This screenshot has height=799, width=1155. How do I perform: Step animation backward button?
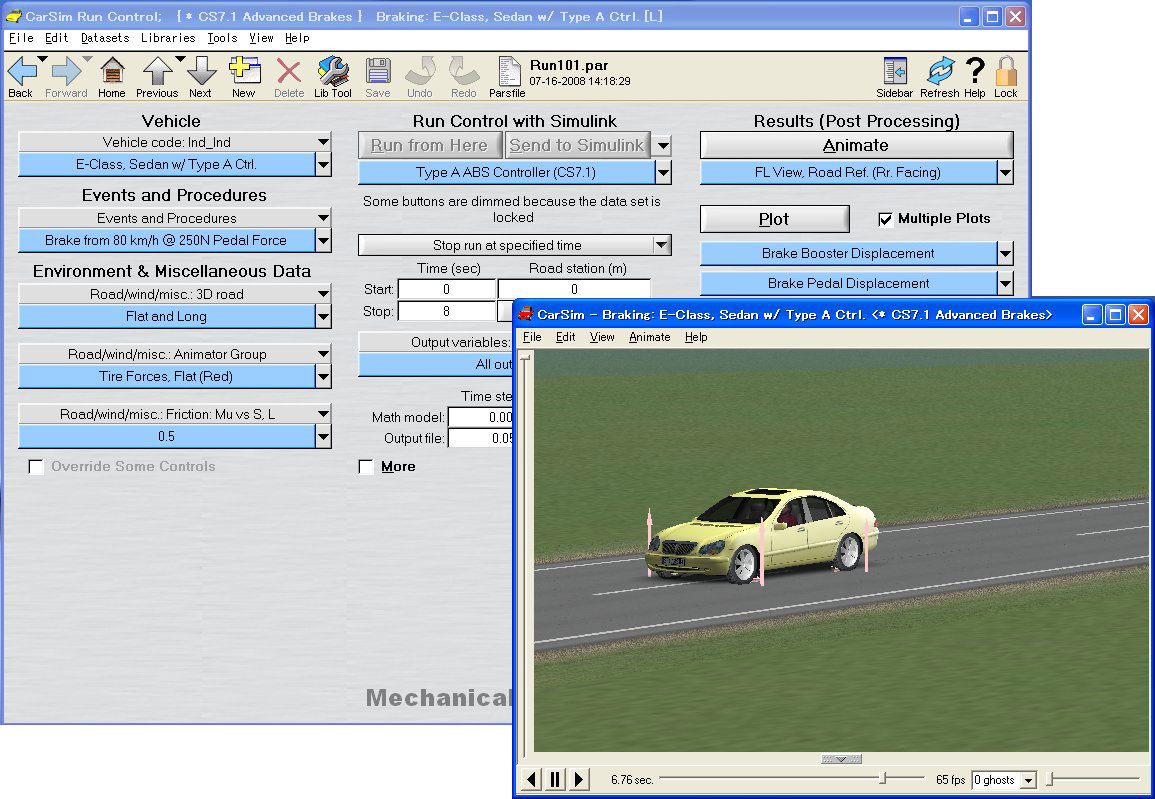point(531,779)
